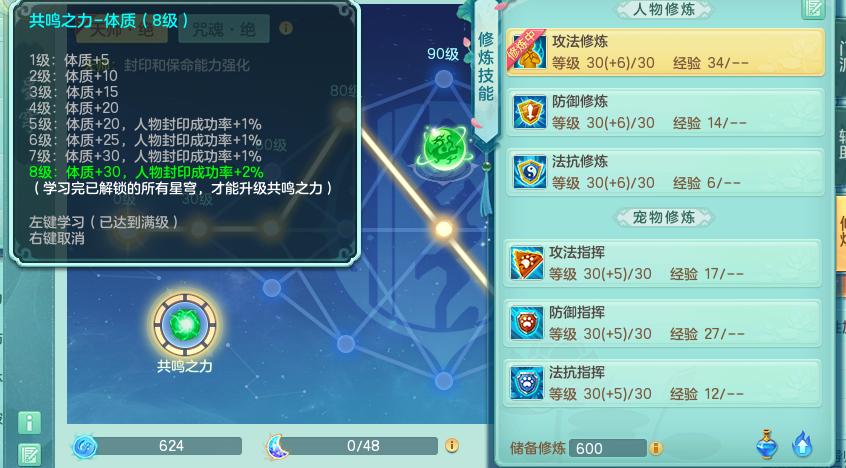Open the green info button at bottom left
Viewport: 846px width, 468px height.
[29, 423]
